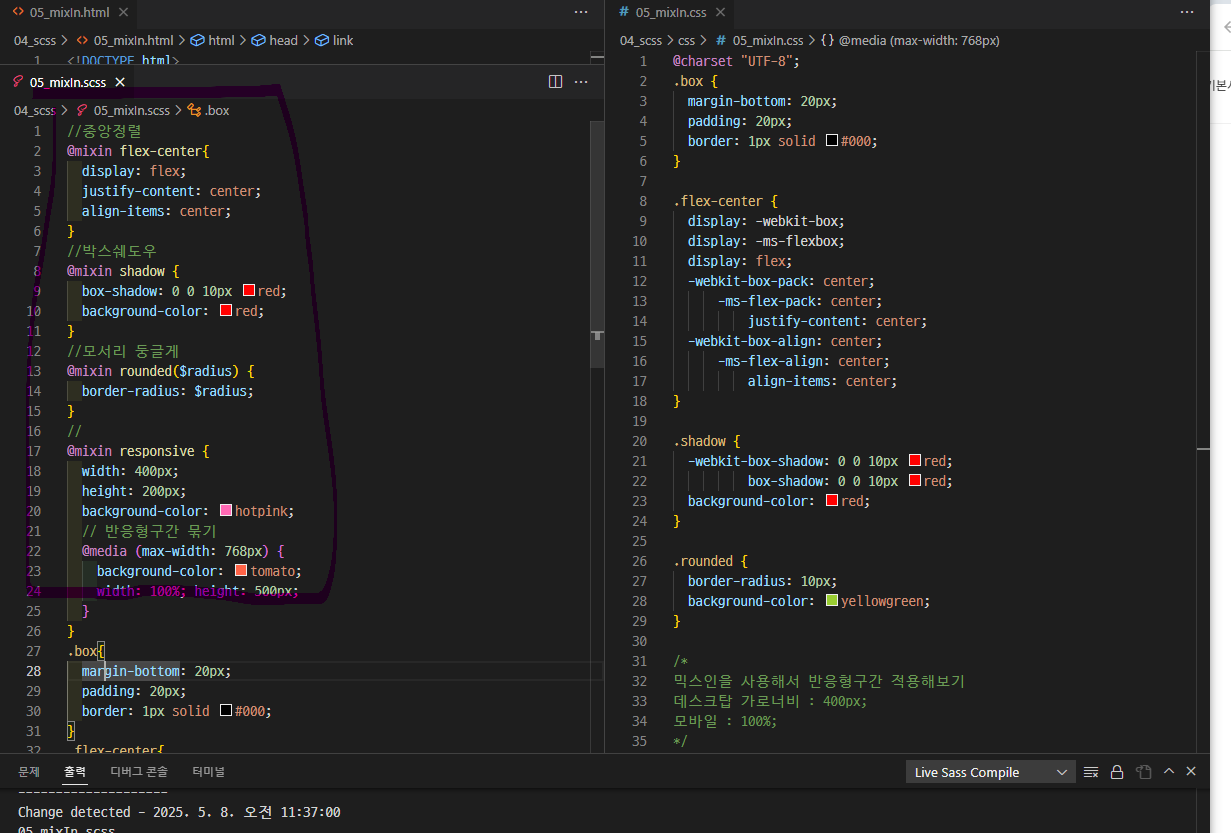Select the 05_mixin.scss tab
The width and height of the screenshot is (1231, 833).
tap(68, 83)
